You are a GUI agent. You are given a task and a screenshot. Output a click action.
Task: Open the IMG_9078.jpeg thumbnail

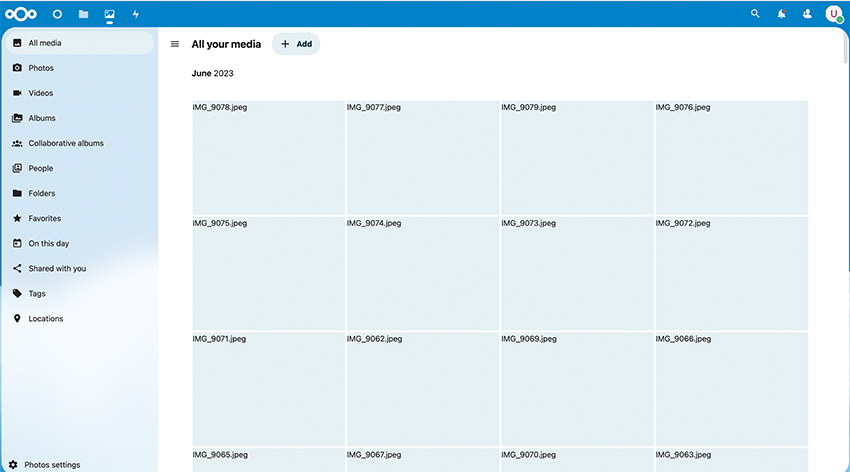(x=268, y=157)
